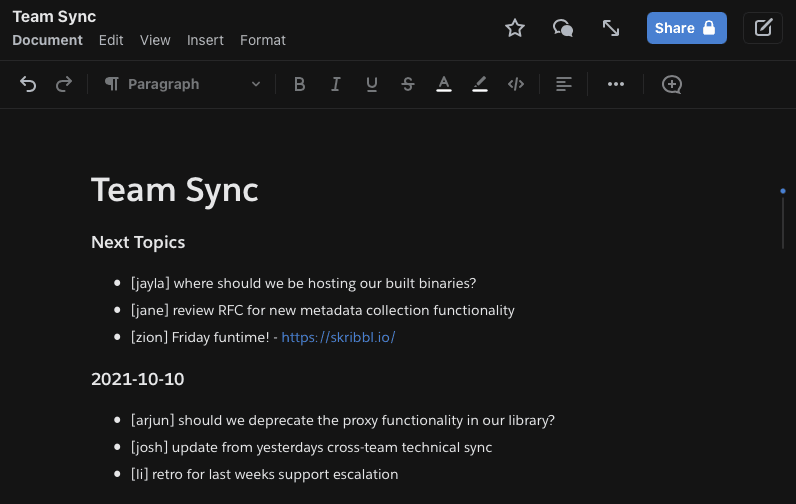Open the comments conversation panel
Screen dimensions: 796x504
(x=563, y=28)
